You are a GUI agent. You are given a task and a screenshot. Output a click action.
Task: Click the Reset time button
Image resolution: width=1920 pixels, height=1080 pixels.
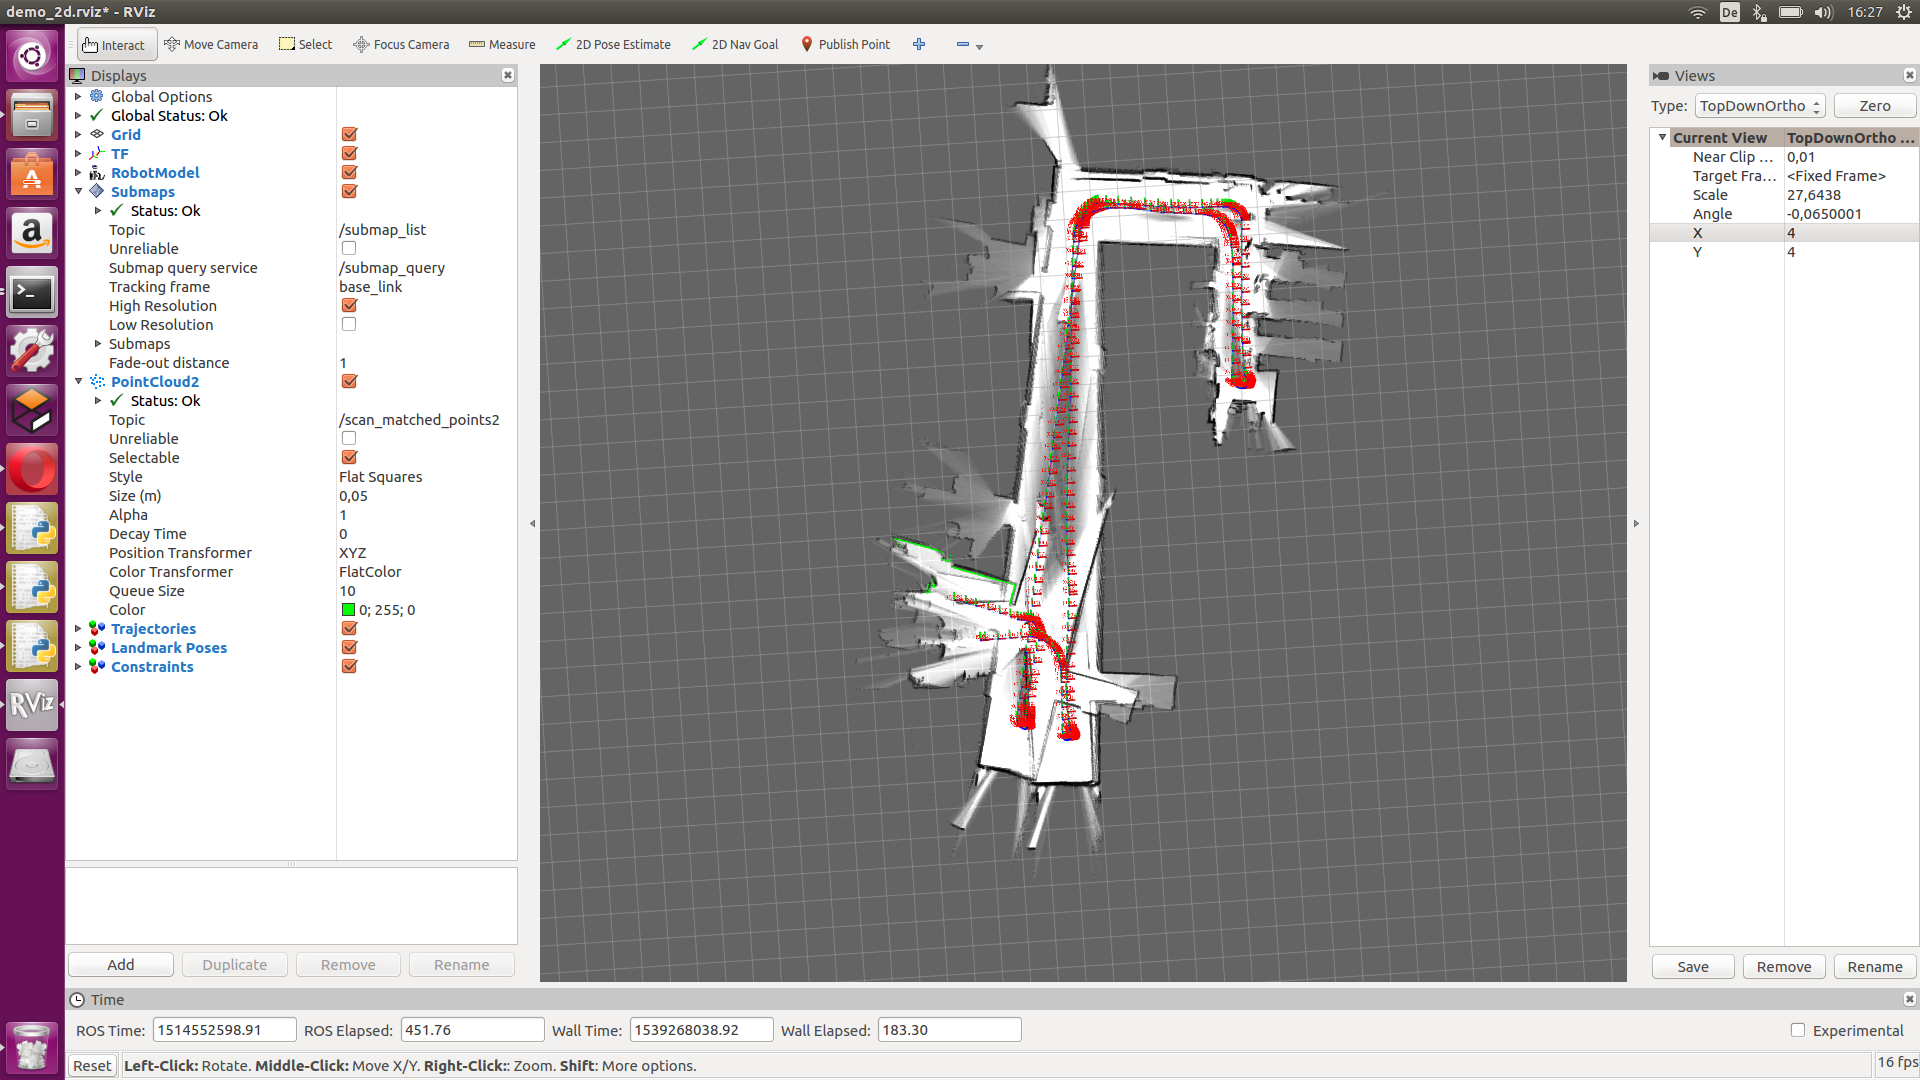point(92,1066)
